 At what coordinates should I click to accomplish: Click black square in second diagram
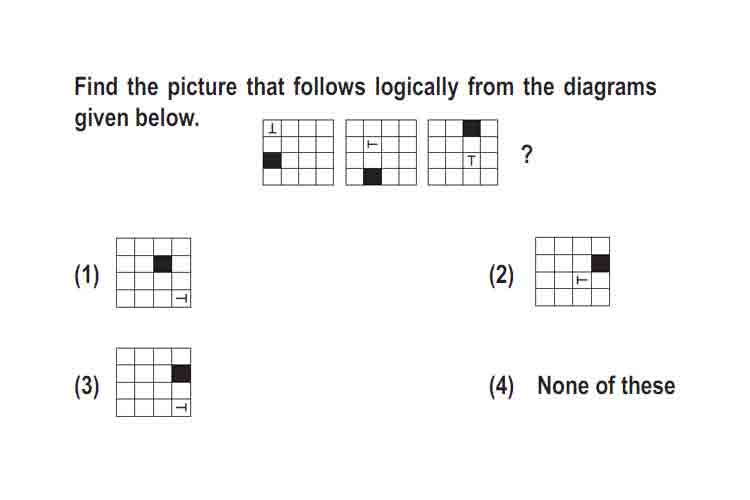373,177
